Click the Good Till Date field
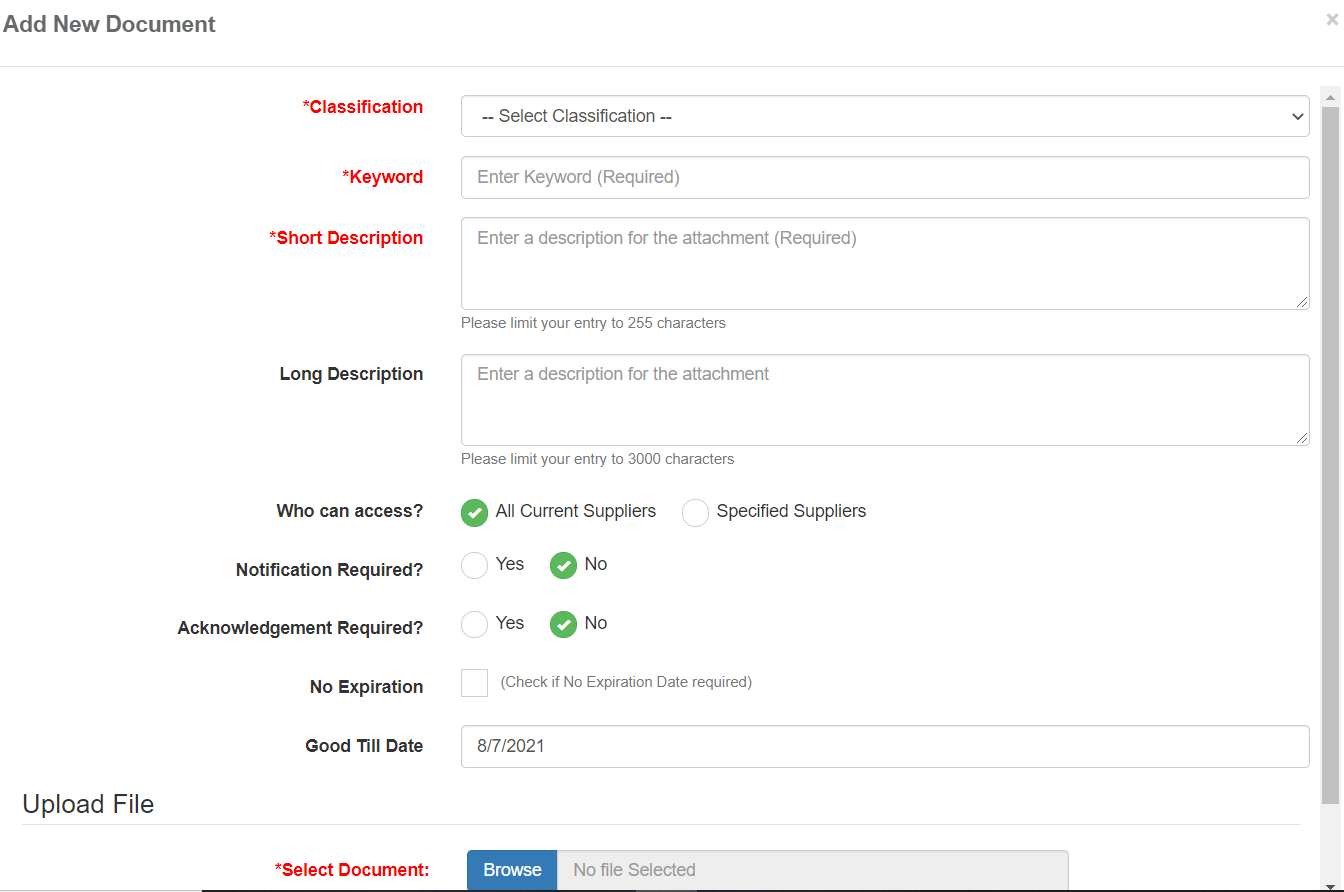Screen dimensions: 1344x892 click(885, 746)
